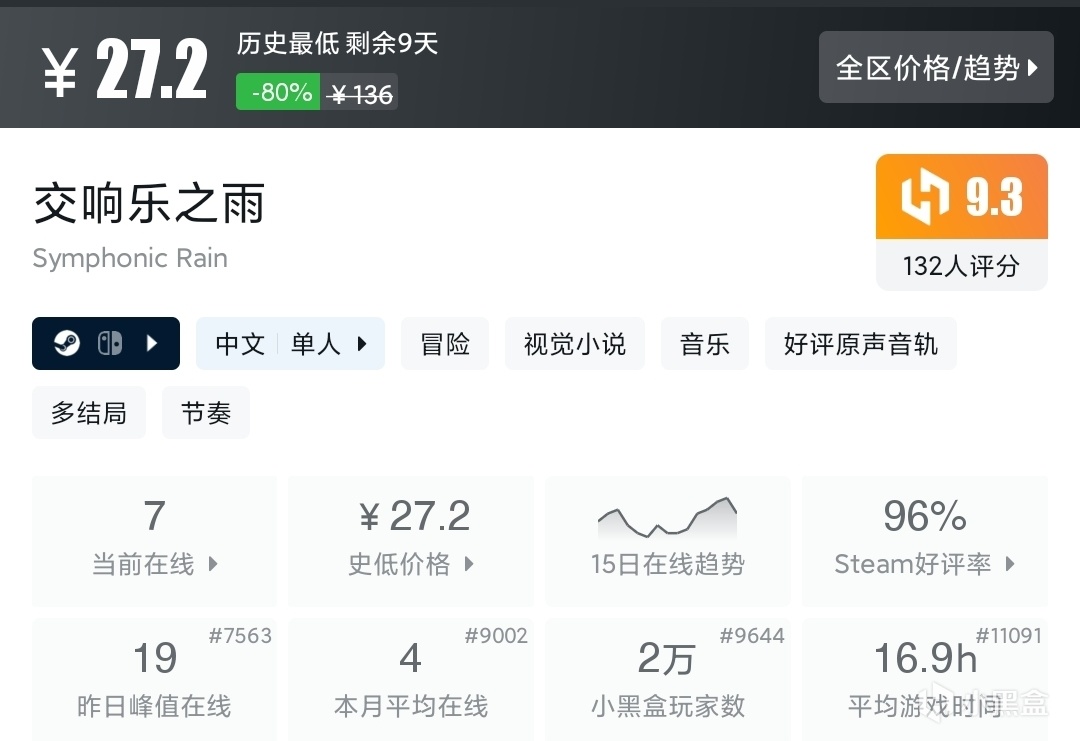Open 当前在线 player count details
Viewport: 1080px width, 741px height.
154,541
